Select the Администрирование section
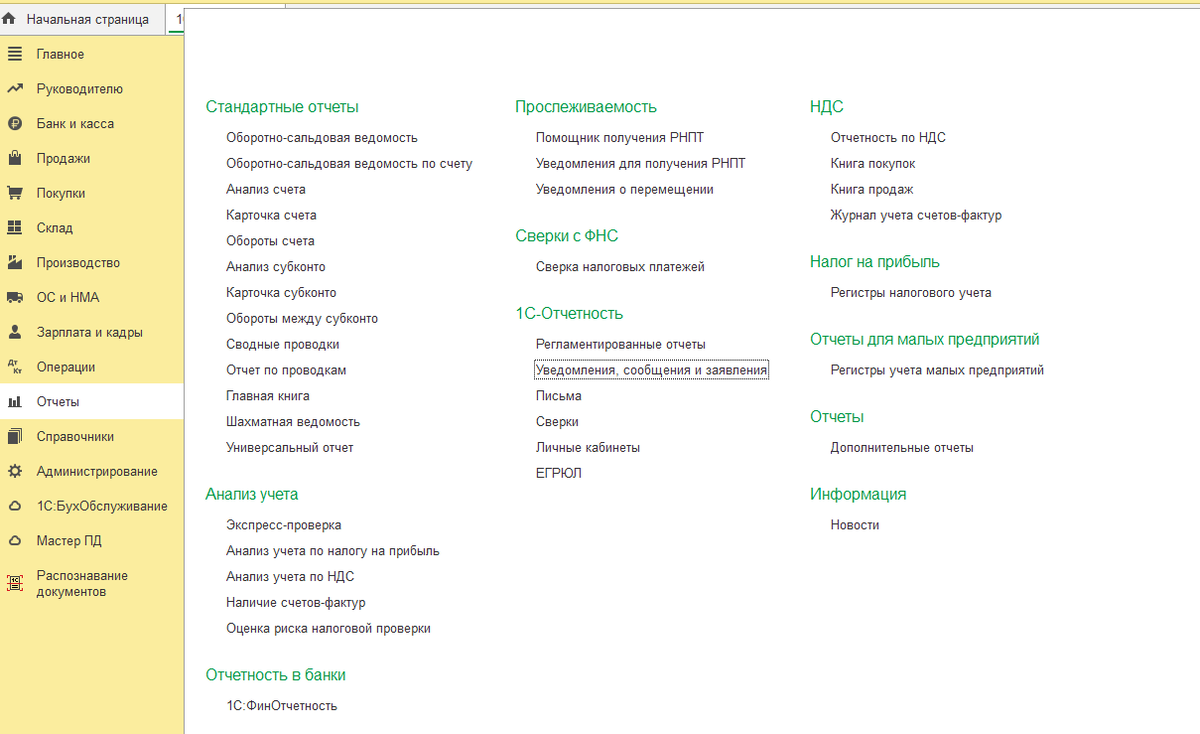Screen dimensions: 1200x734 (x=97, y=471)
